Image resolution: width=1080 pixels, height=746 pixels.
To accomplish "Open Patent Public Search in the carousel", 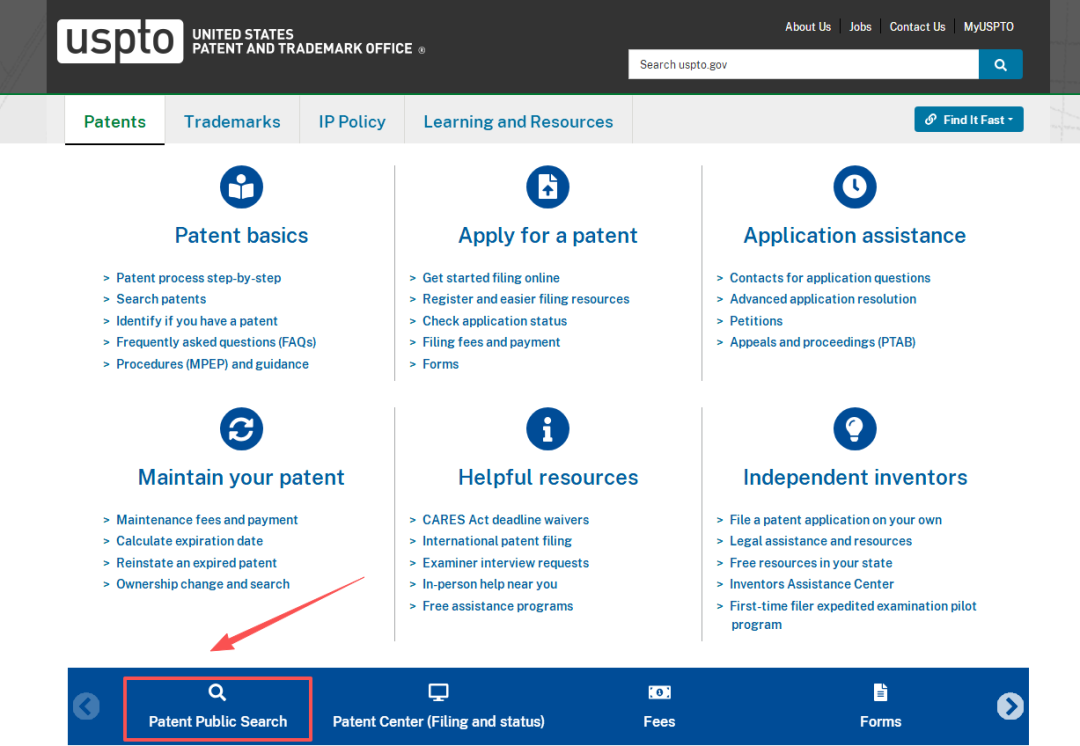I will (x=218, y=708).
